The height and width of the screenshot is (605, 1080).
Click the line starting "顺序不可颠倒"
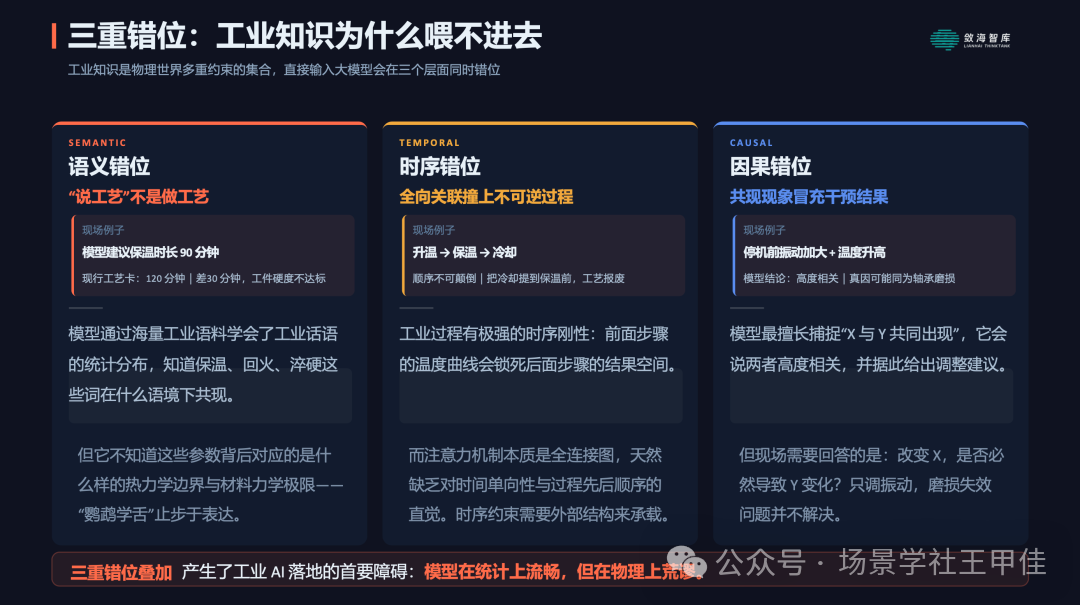[518, 278]
